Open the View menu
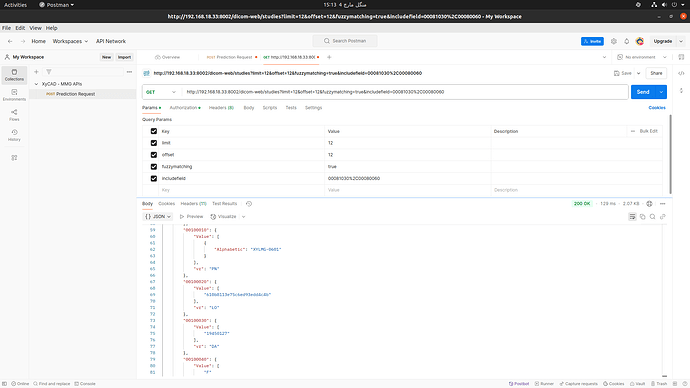The height and width of the screenshot is (388, 690). (35, 28)
